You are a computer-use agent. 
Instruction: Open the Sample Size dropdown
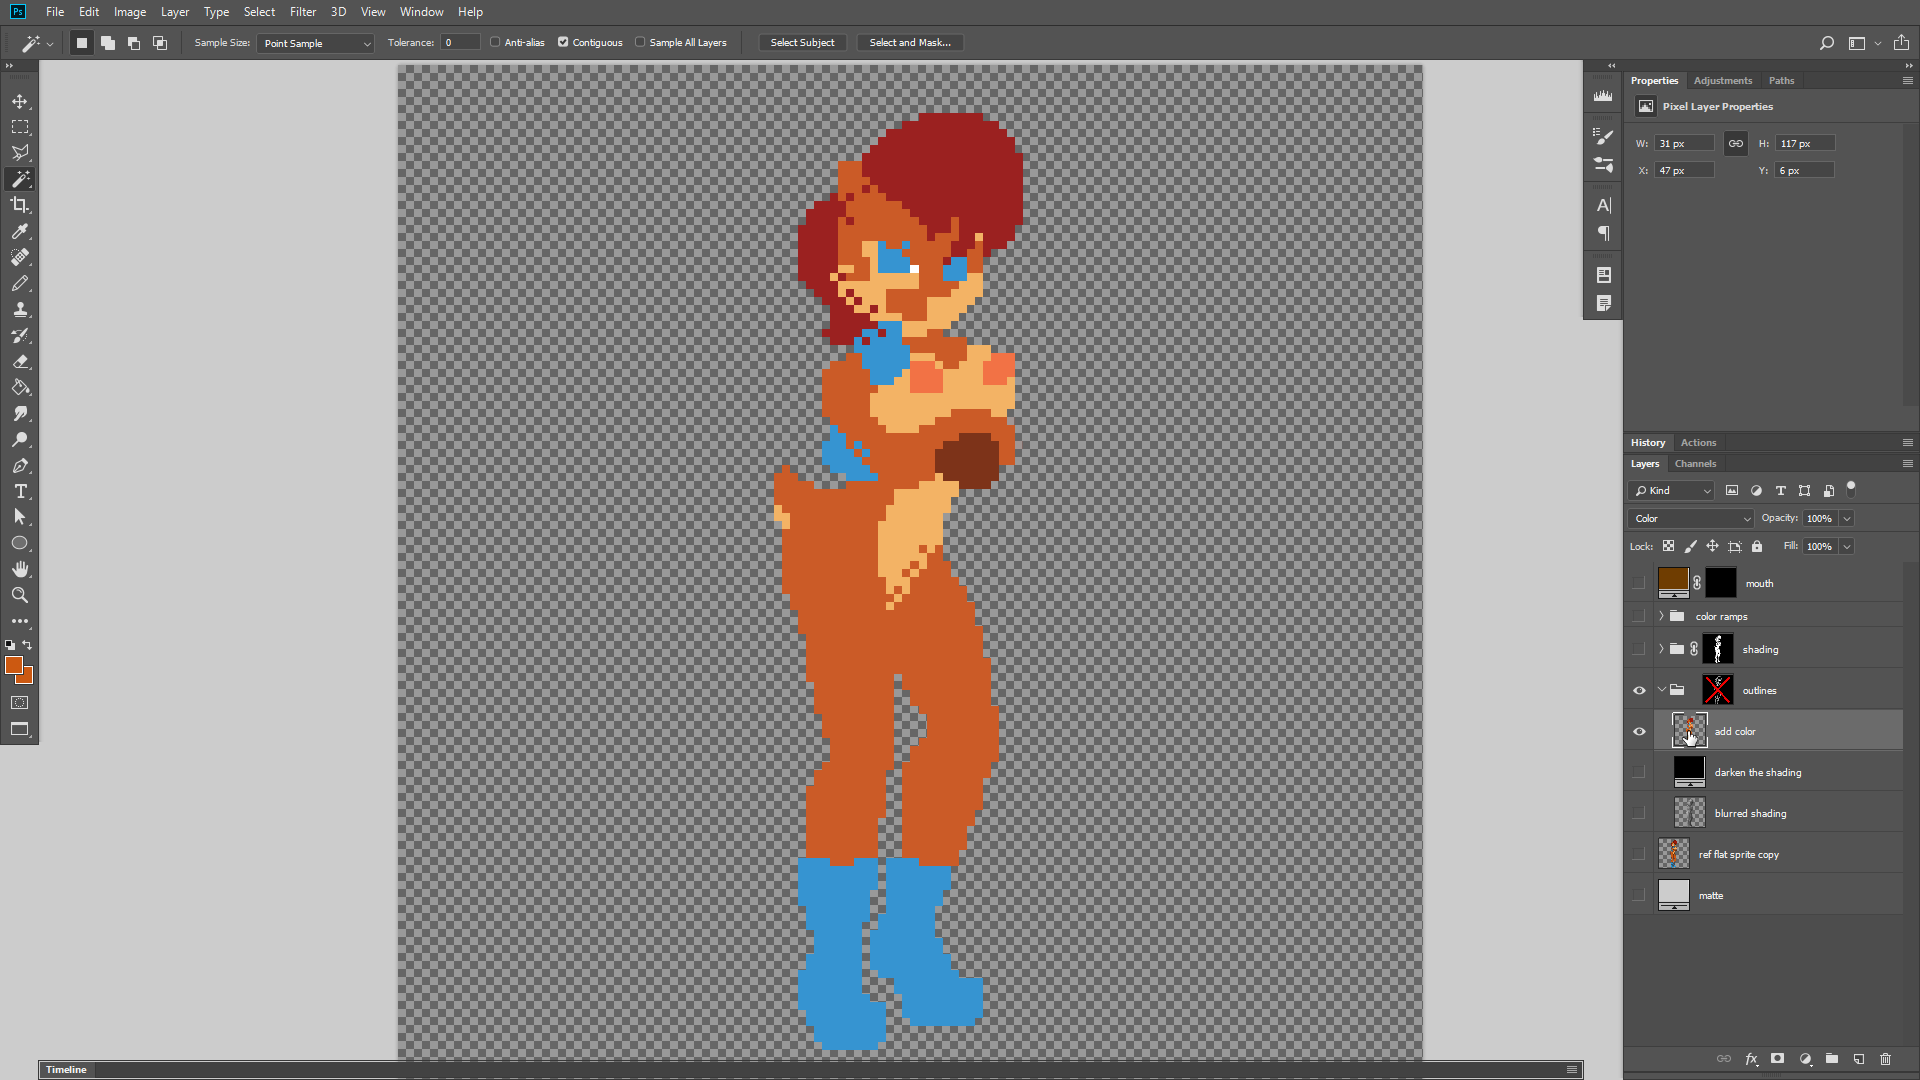(315, 43)
